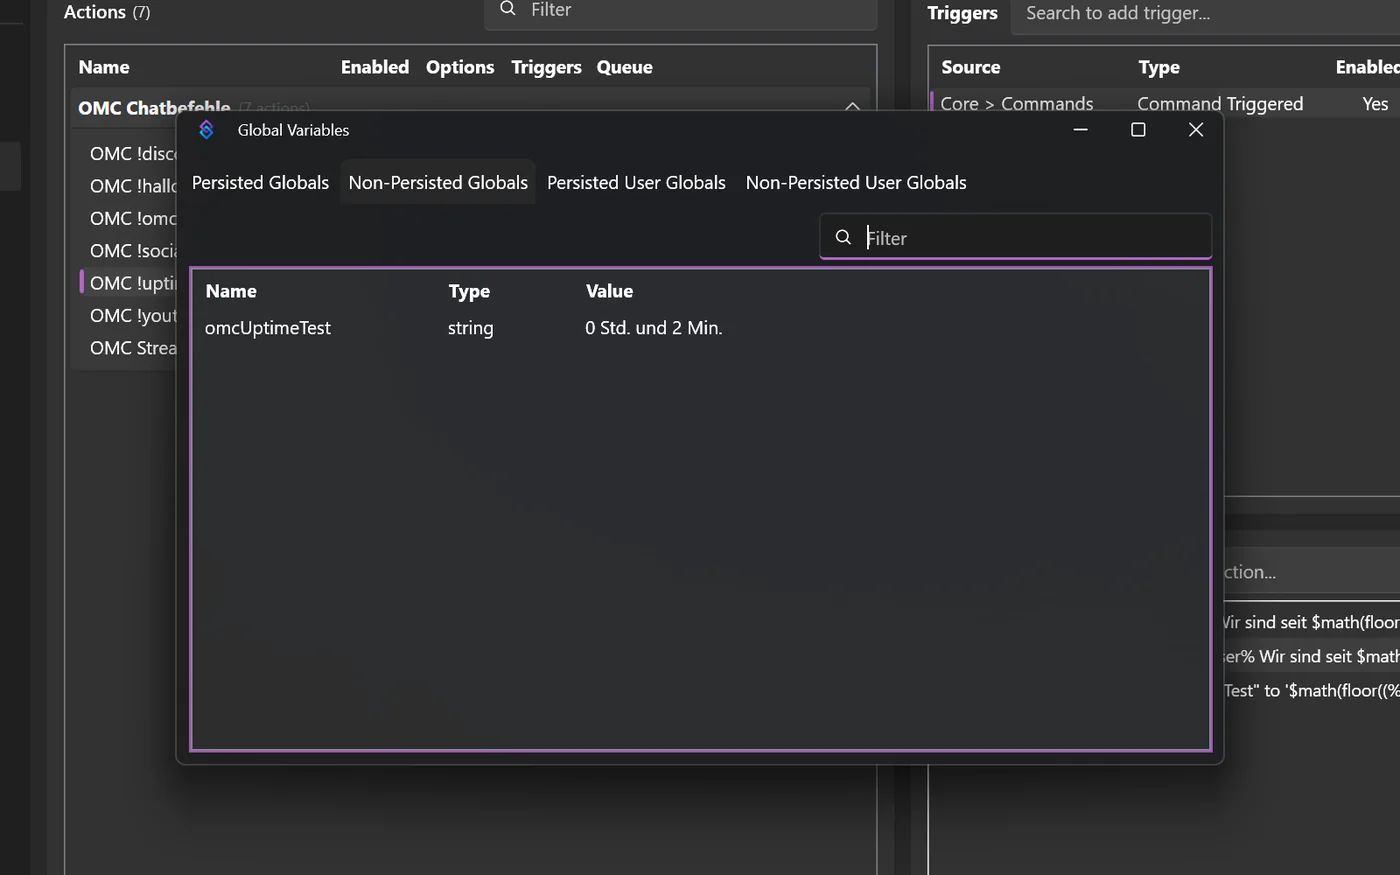This screenshot has height=875, width=1400.
Task: Click the Enabled column header in Actions
Action: pyautogui.click(x=375, y=67)
